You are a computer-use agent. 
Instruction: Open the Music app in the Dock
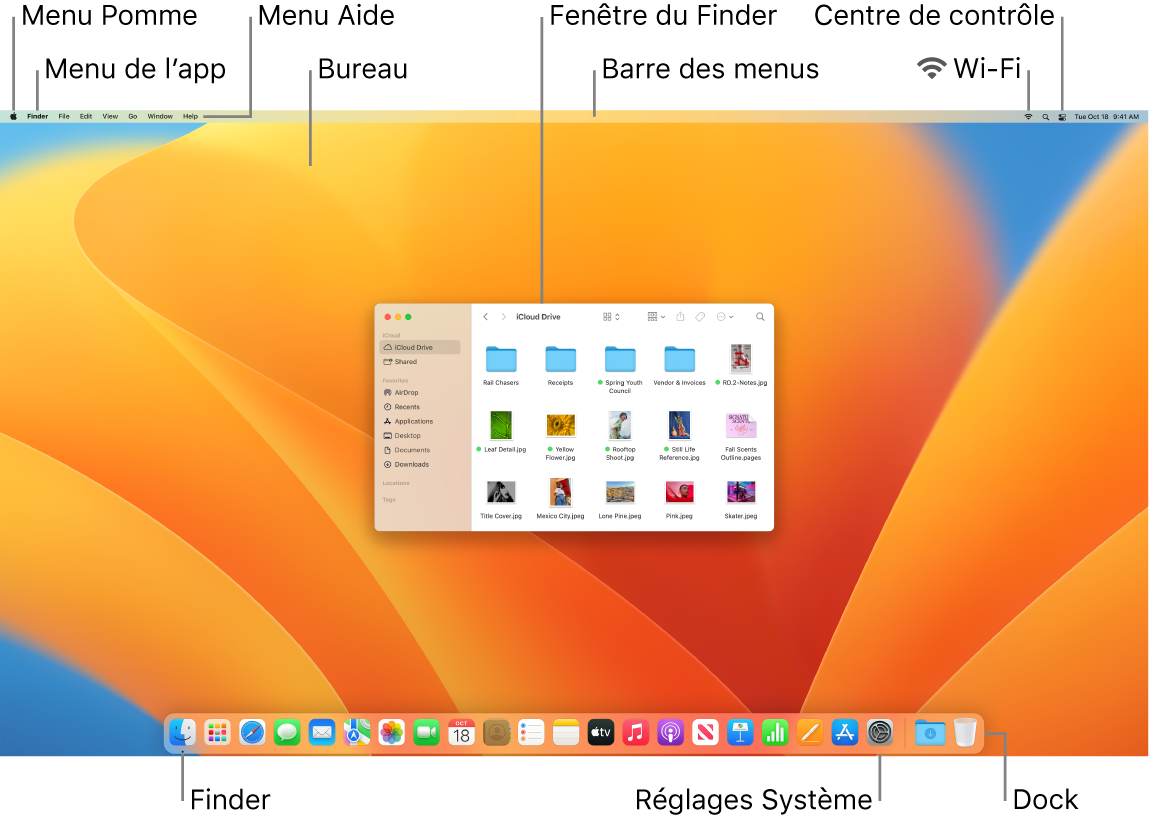635,732
